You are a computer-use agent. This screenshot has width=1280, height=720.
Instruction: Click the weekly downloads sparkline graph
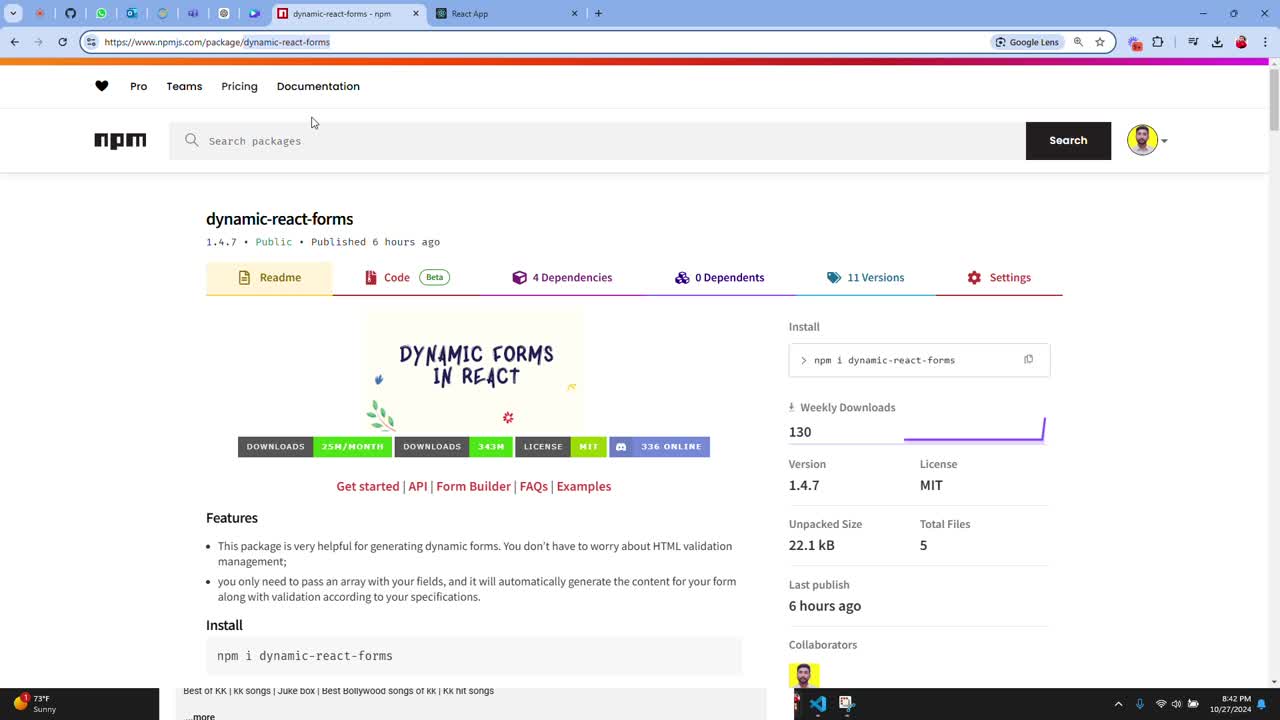click(974, 430)
